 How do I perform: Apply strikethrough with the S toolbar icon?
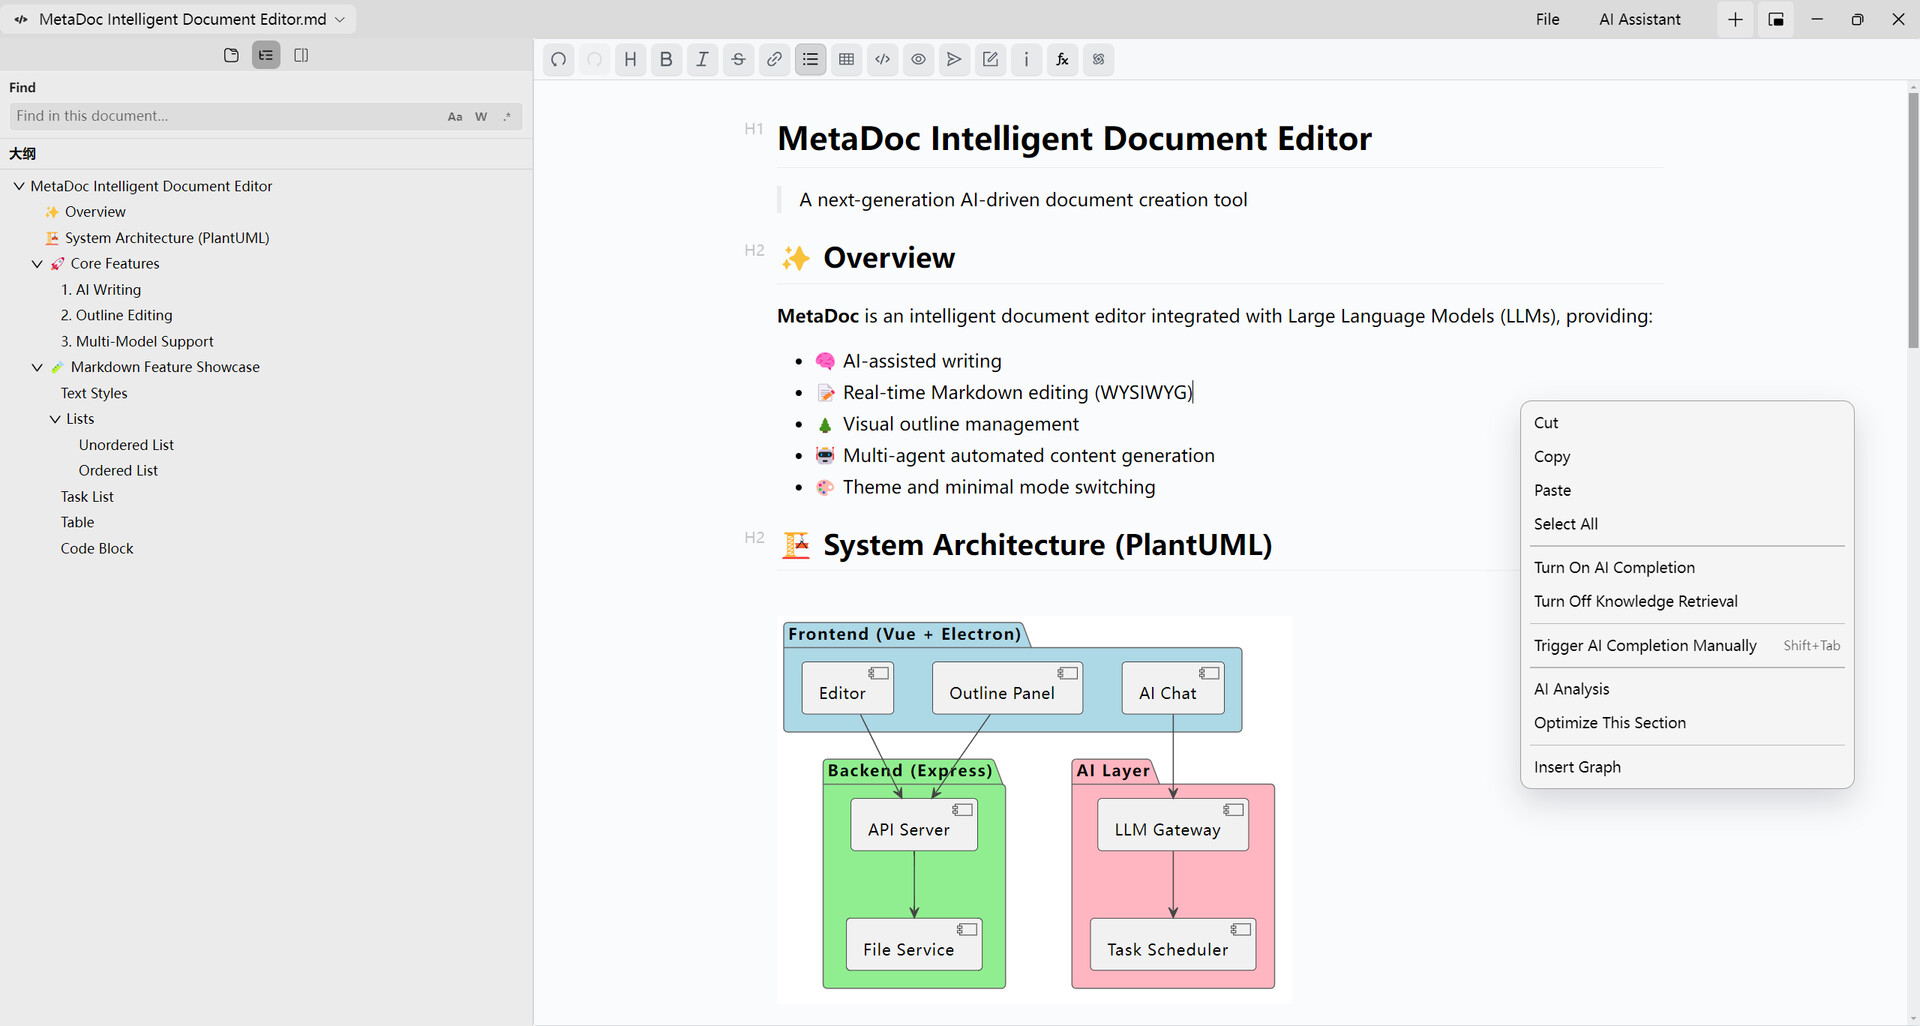pyautogui.click(x=739, y=60)
